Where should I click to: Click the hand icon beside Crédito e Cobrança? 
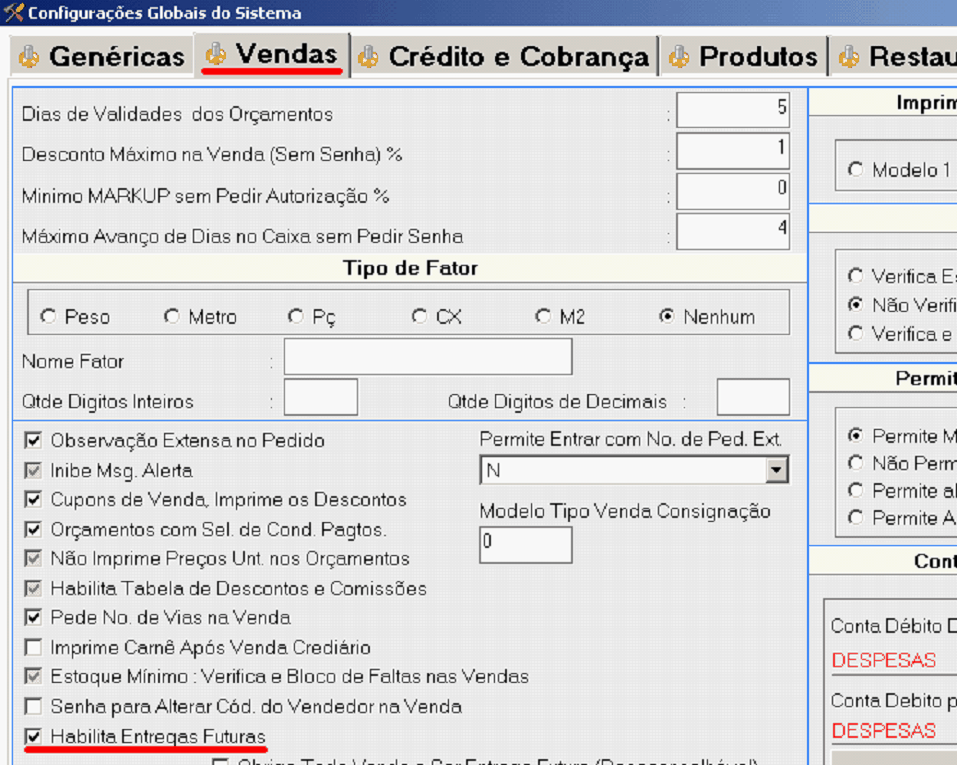pyautogui.click(x=368, y=57)
